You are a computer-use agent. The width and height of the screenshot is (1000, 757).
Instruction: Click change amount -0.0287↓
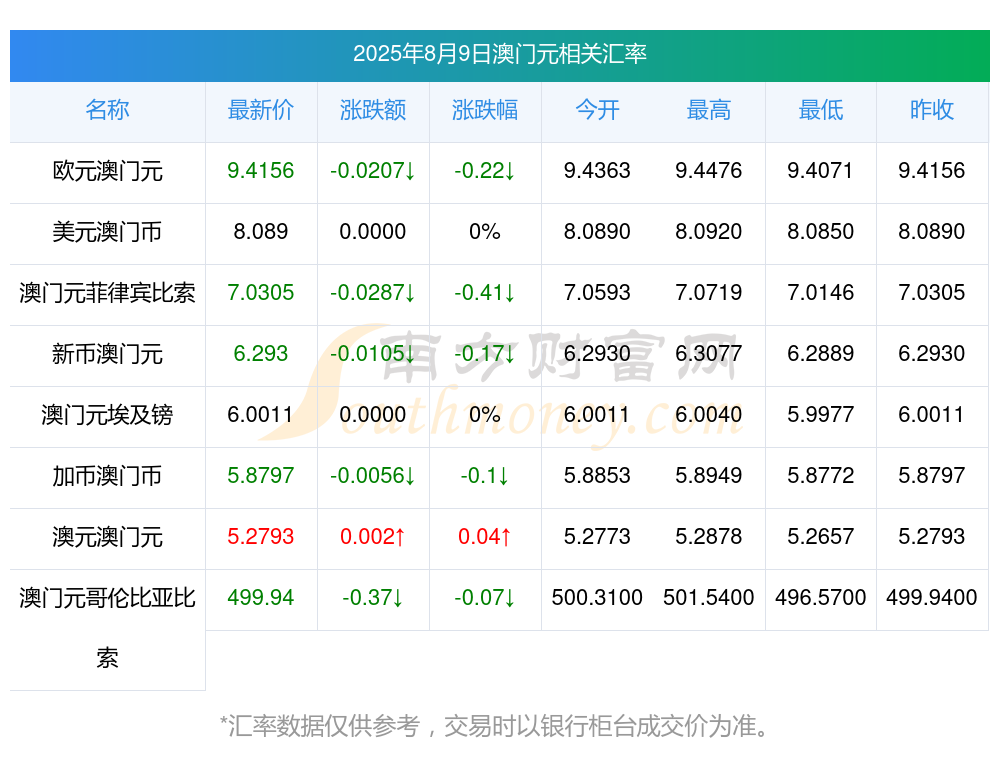[372, 293]
